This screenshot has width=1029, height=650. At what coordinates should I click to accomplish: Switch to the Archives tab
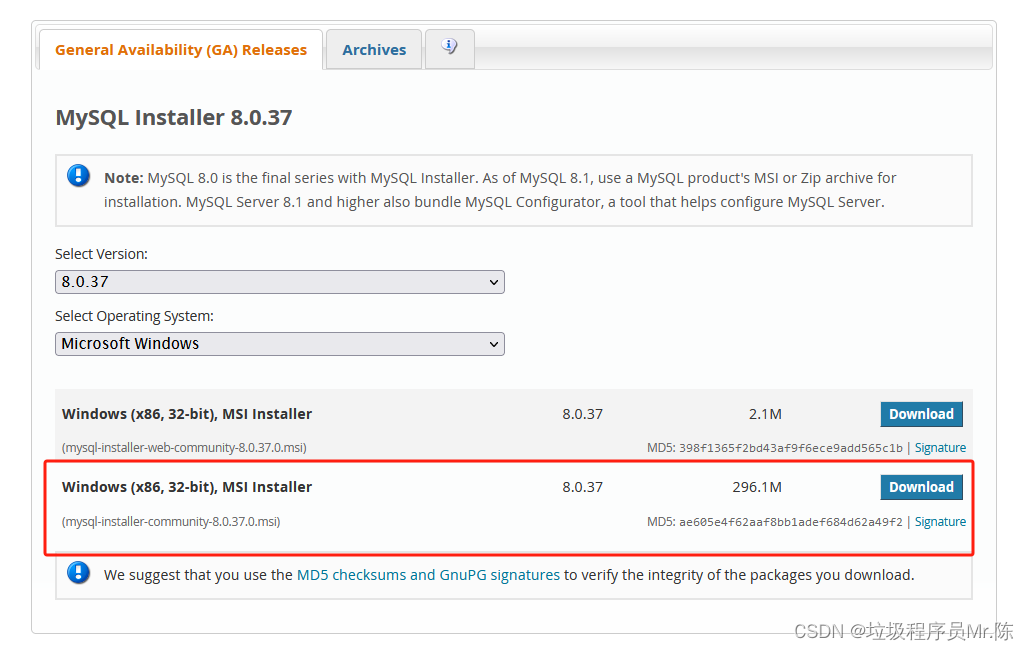pyautogui.click(x=374, y=50)
